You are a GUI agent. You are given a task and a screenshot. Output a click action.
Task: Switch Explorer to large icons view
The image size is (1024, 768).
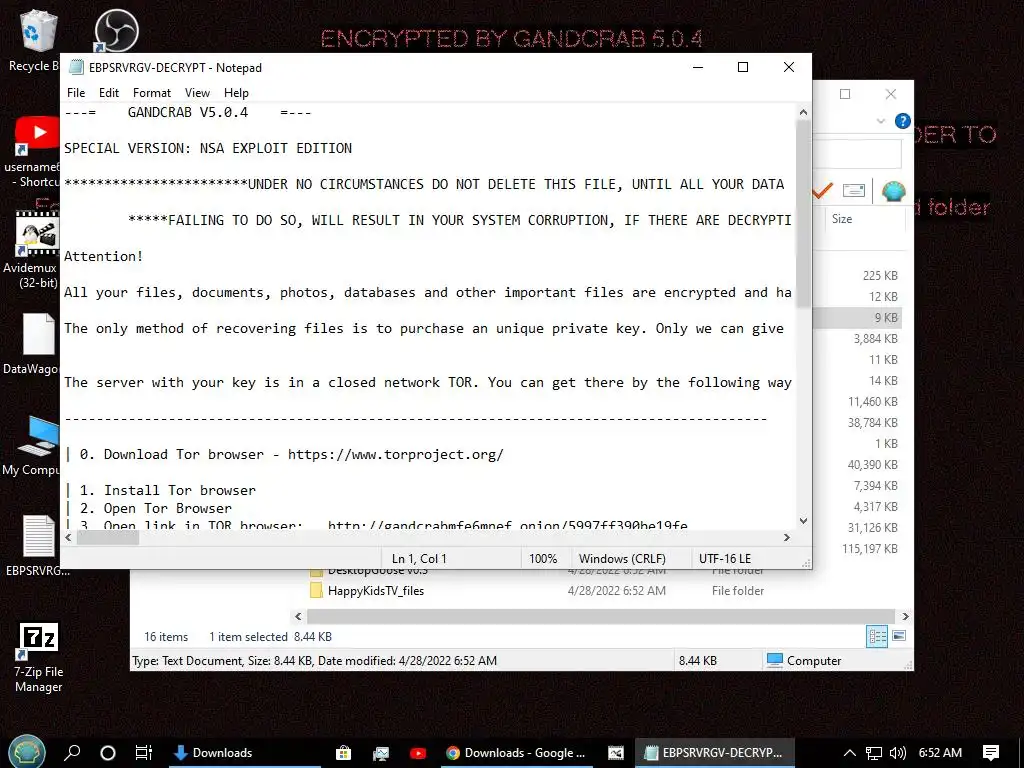[x=899, y=635]
